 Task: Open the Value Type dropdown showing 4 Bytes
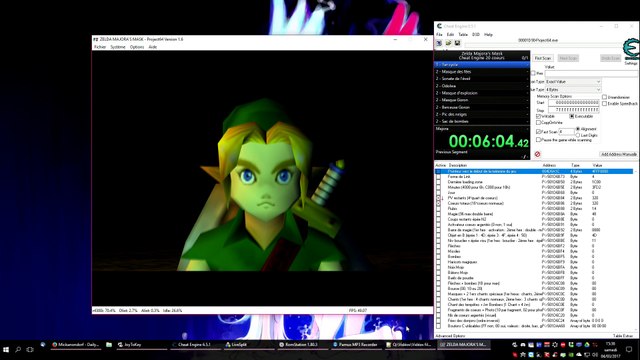573,89
